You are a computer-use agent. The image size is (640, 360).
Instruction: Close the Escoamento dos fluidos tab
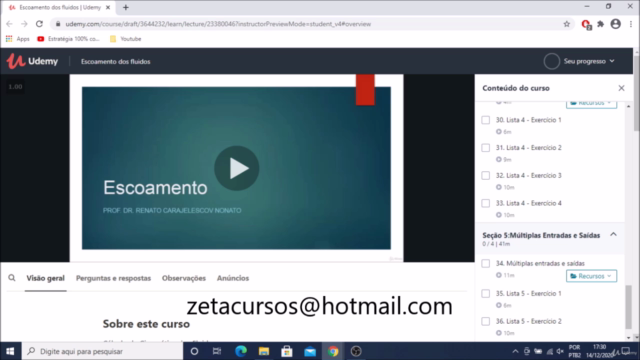pos(108,7)
